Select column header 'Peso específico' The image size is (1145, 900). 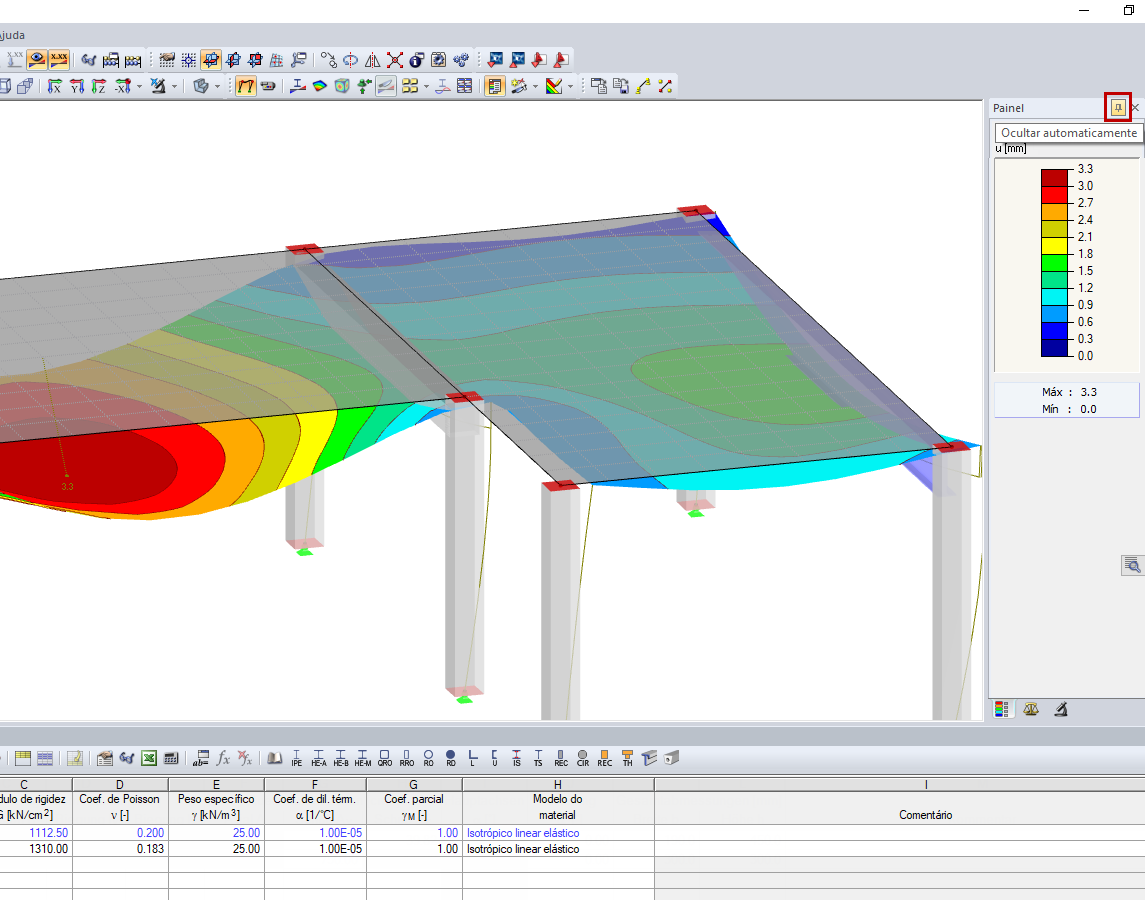pyautogui.click(x=216, y=807)
